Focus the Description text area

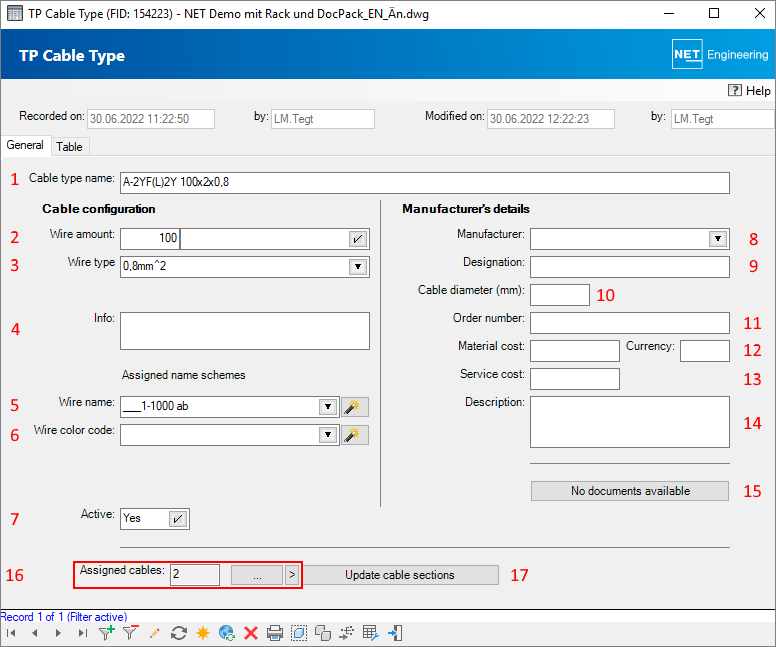(x=630, y=422)
